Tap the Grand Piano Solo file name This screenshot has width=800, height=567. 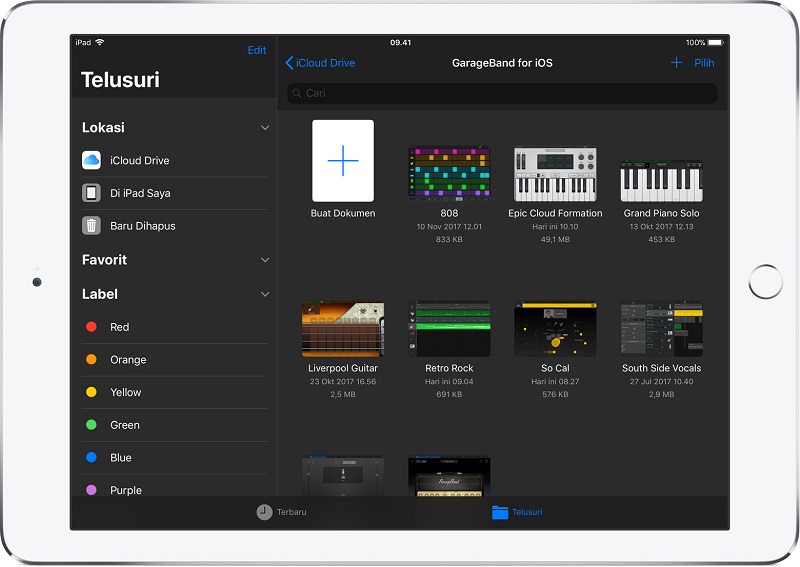tap(661, 213)
